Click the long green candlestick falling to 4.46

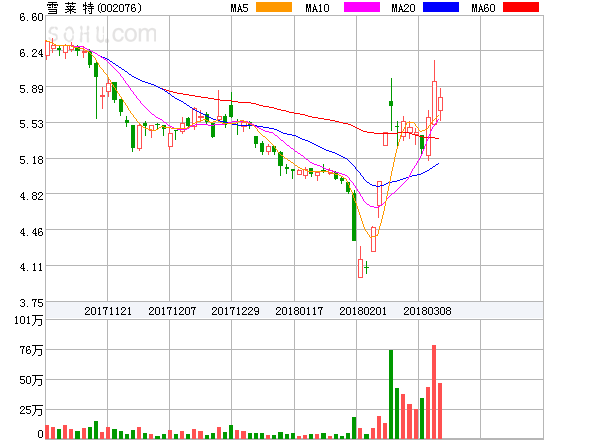[x=354, y=217]
